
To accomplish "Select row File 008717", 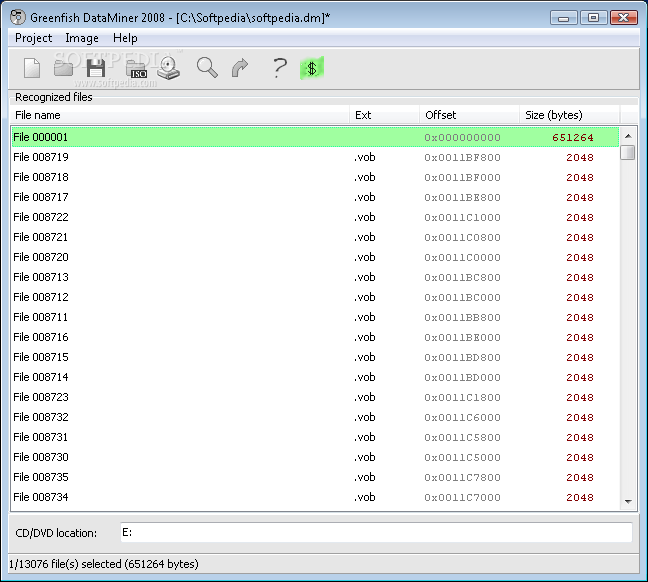I will pos(316,197).
